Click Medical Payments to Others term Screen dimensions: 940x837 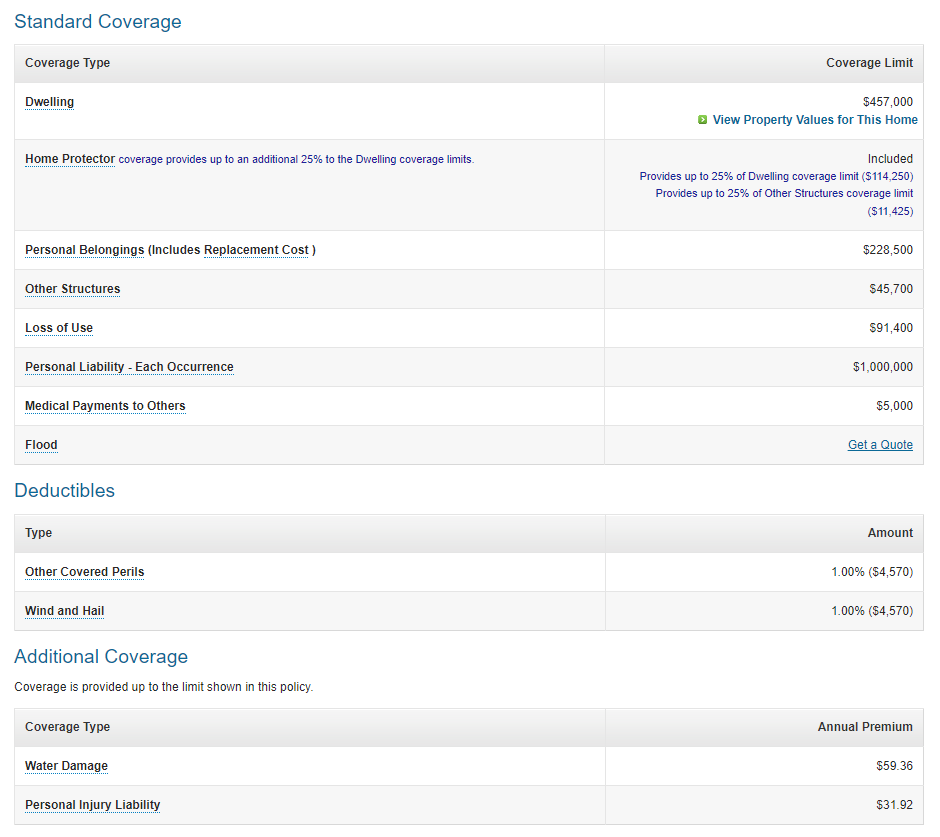pos(105,406)
